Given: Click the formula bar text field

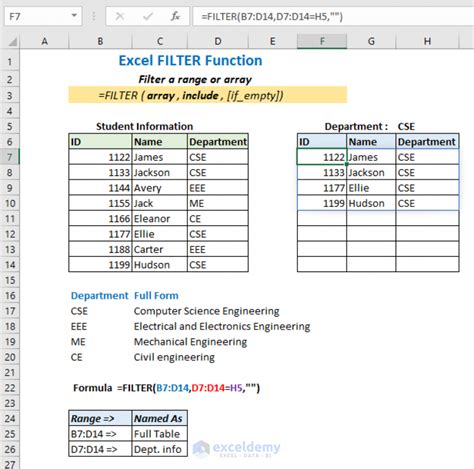Looking at the screenshot, I should [x=333, y=16].
